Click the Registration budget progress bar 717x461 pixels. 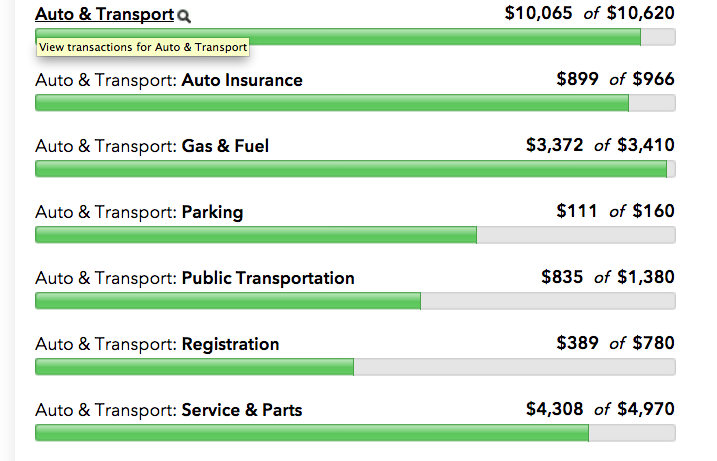pos(355,366)
